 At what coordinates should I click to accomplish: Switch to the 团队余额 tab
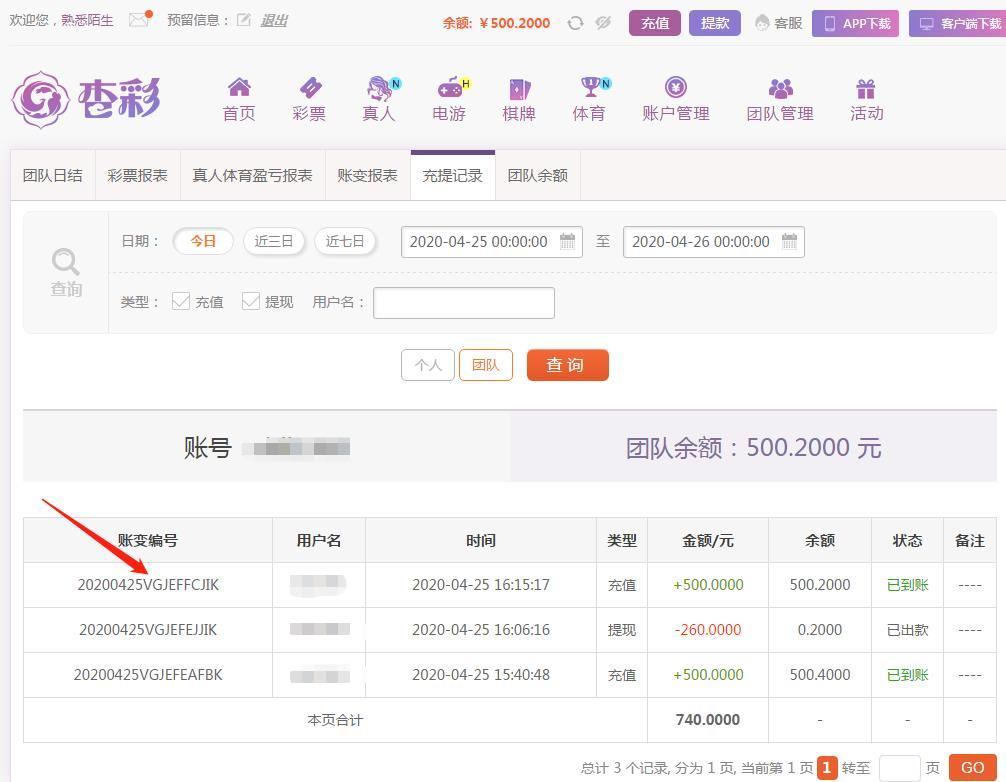537,175
